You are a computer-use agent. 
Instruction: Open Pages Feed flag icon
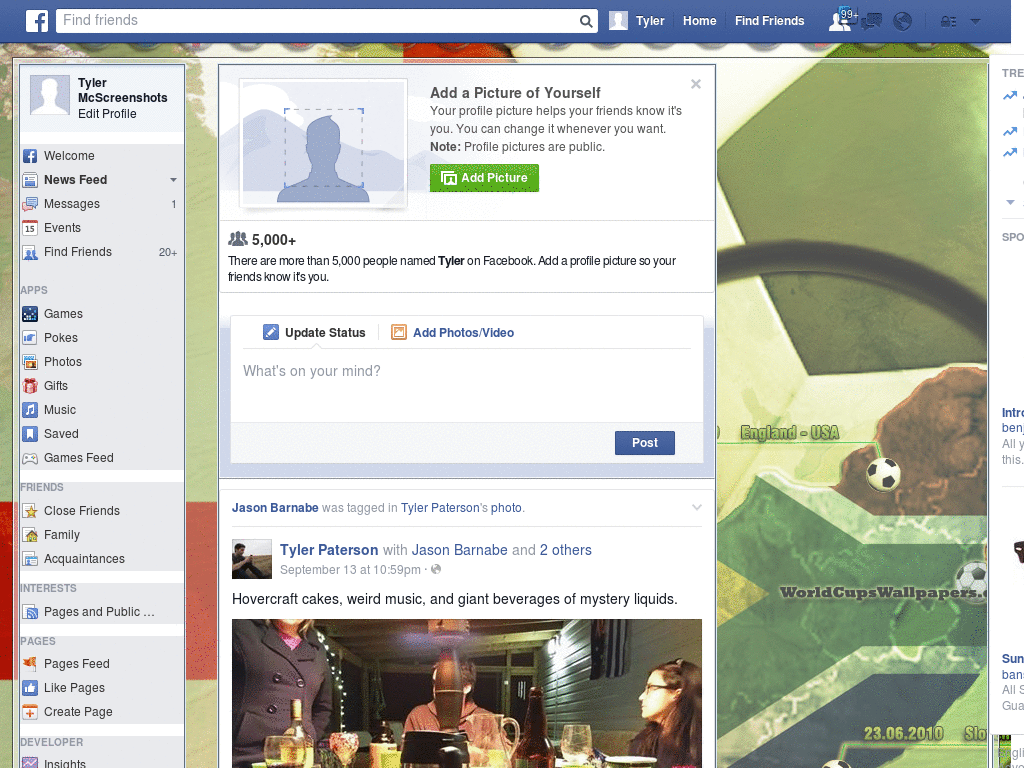tap(30, 664)
